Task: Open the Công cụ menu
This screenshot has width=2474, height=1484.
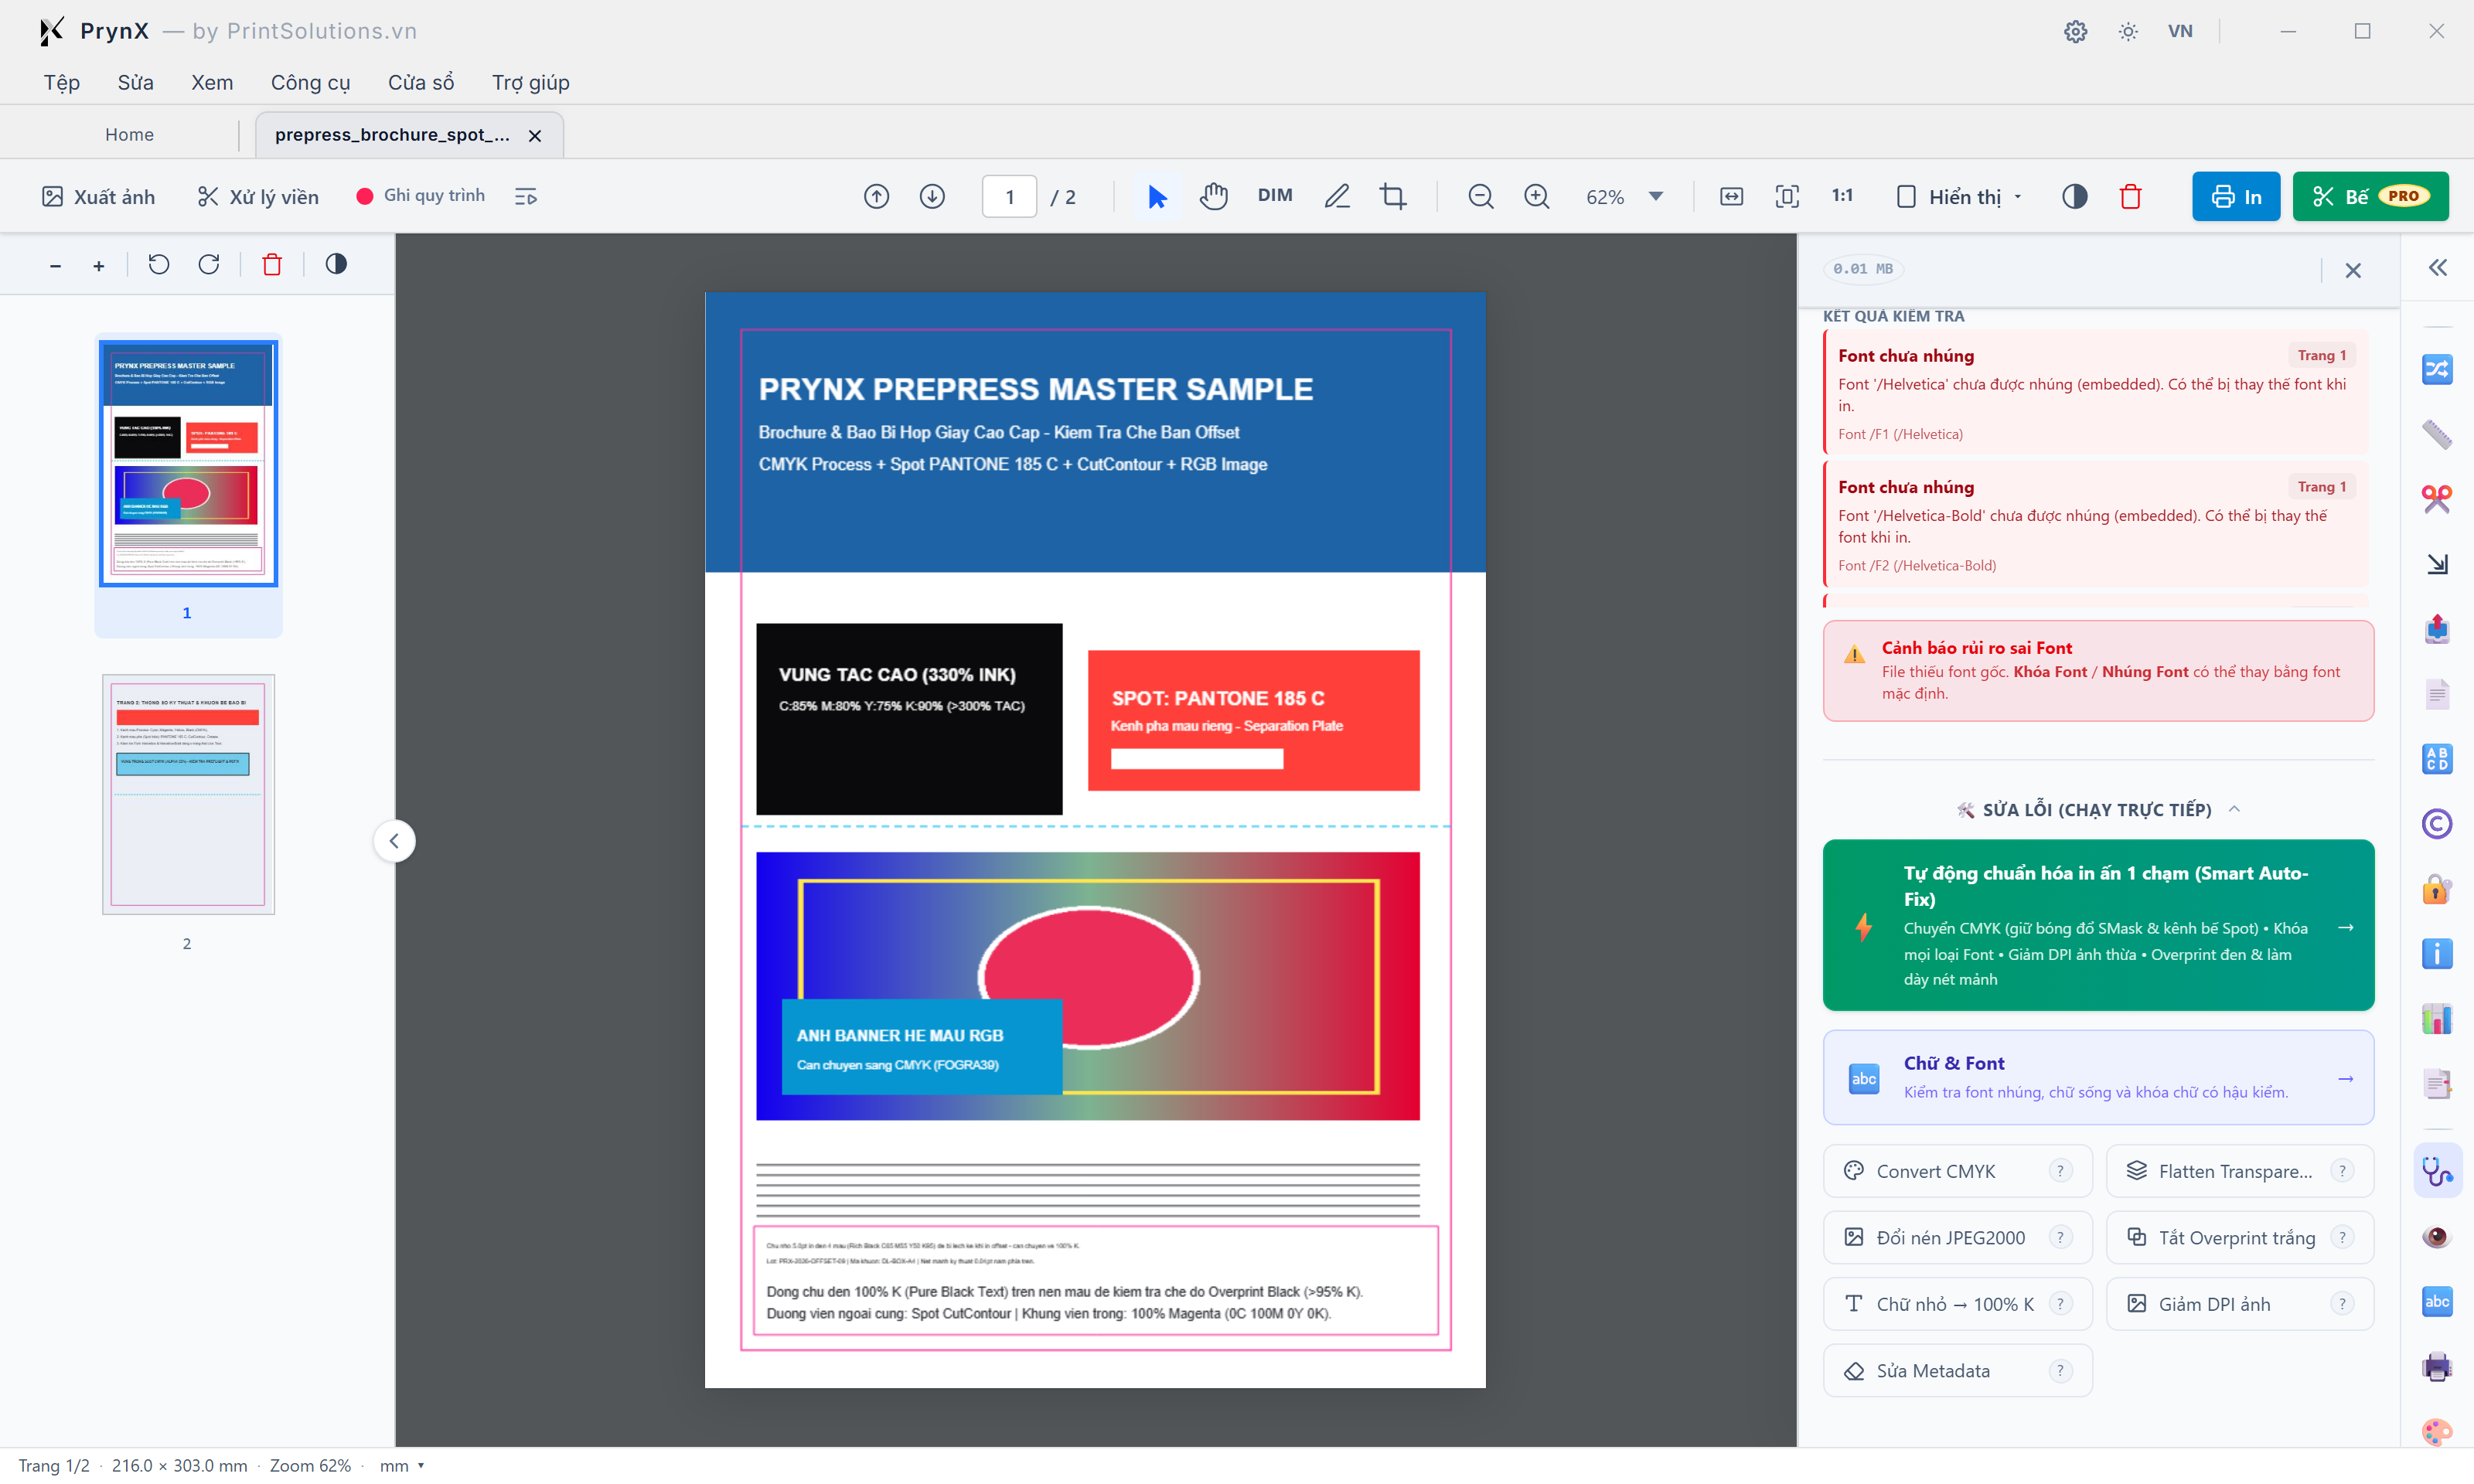Action: click(x=310, y=82)
